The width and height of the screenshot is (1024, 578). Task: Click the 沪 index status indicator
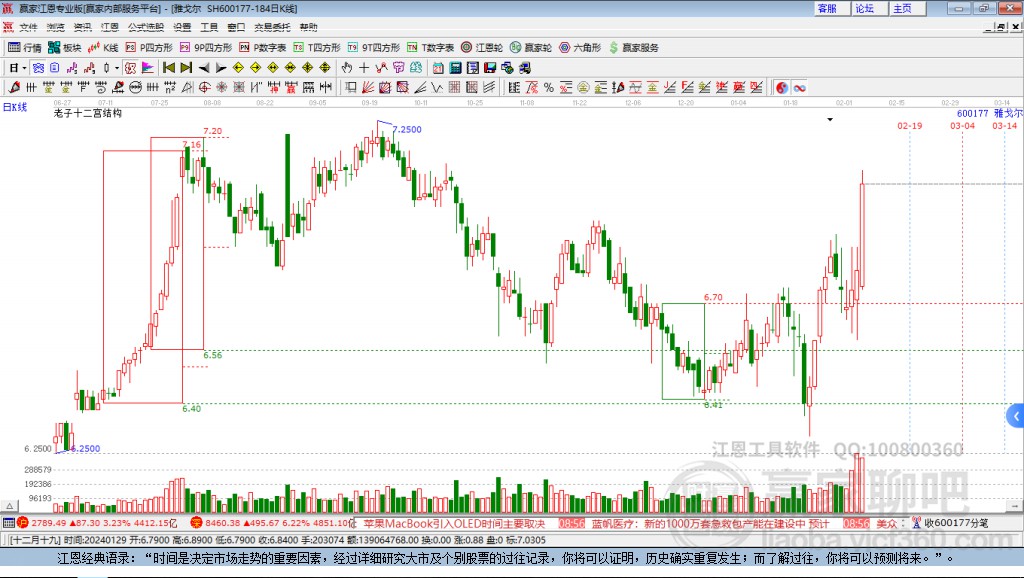coord(23,522)
